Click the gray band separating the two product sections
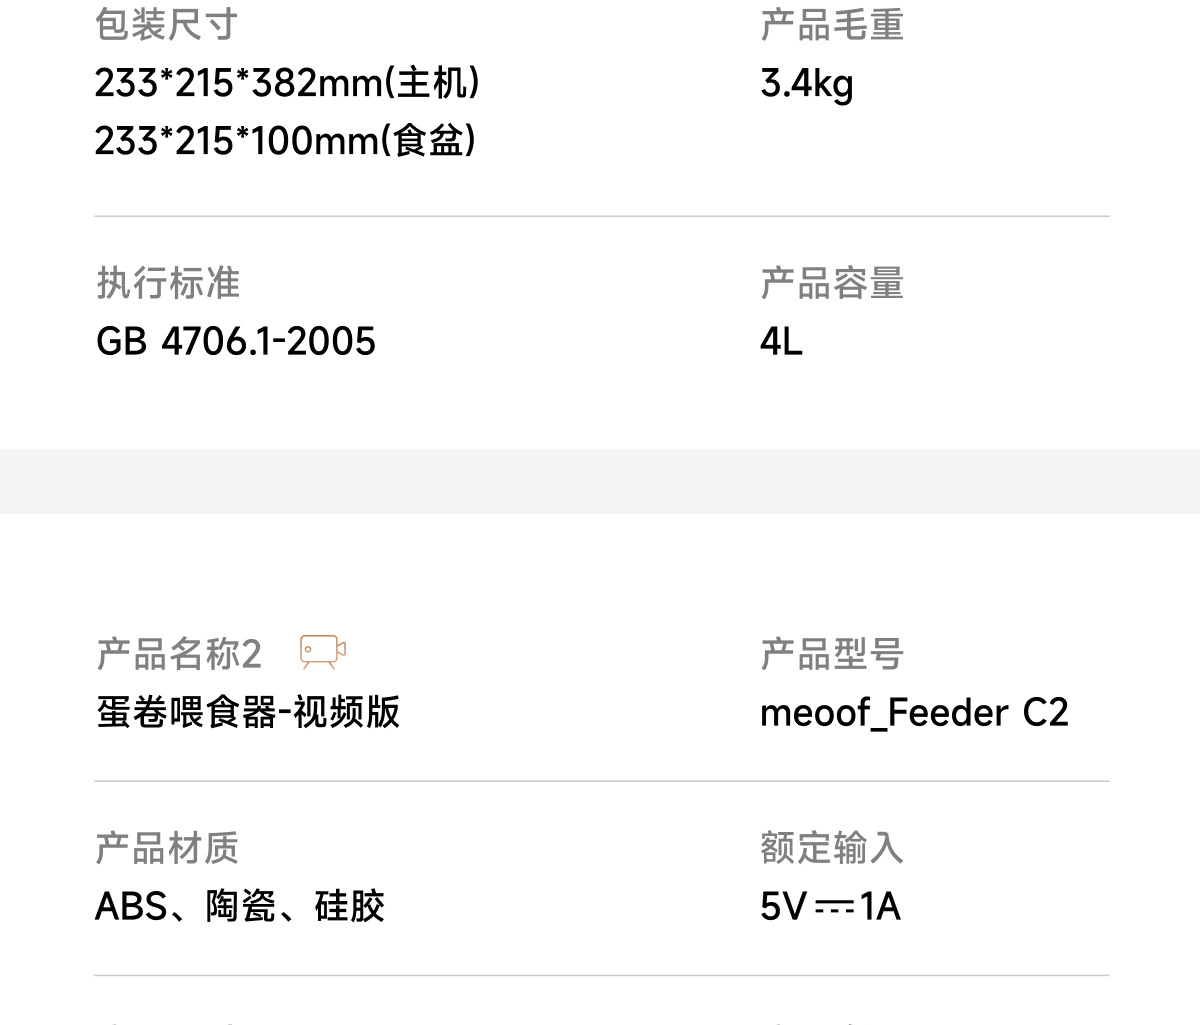Viewport: 1200px width, 1025px height. tap(600, 481)
